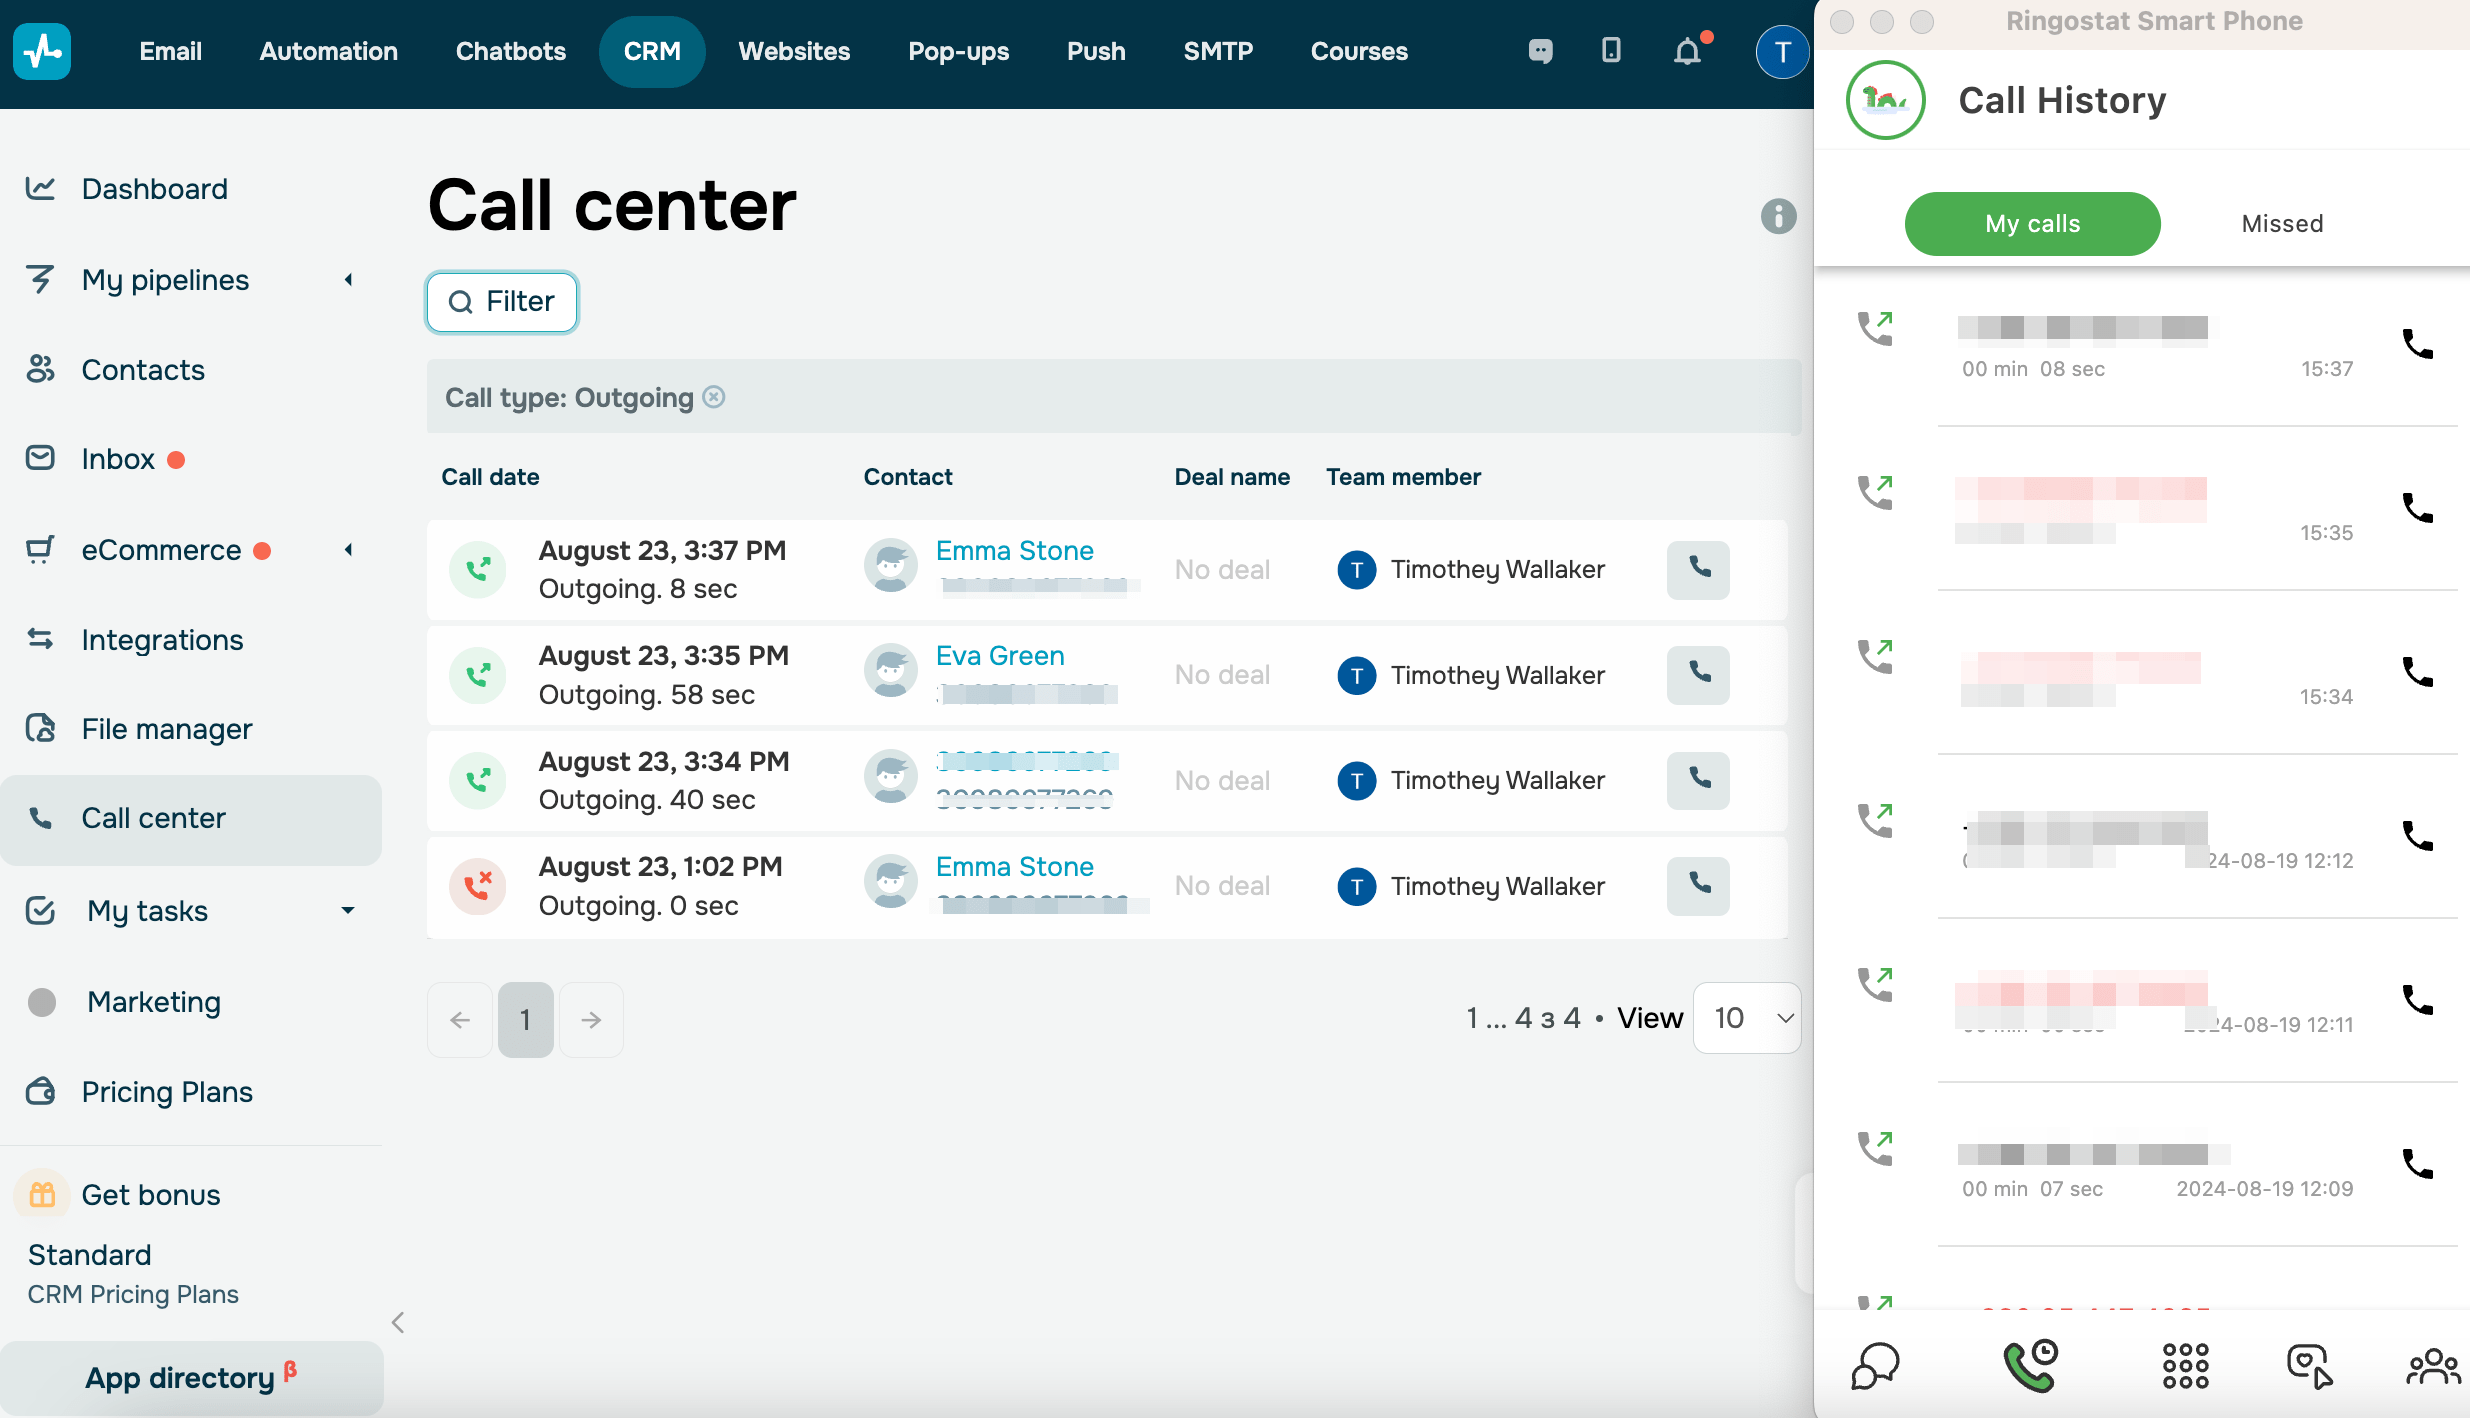Go to Chatbots
The height and width of the screenshot is (1418, 2470).
(511, 51)
